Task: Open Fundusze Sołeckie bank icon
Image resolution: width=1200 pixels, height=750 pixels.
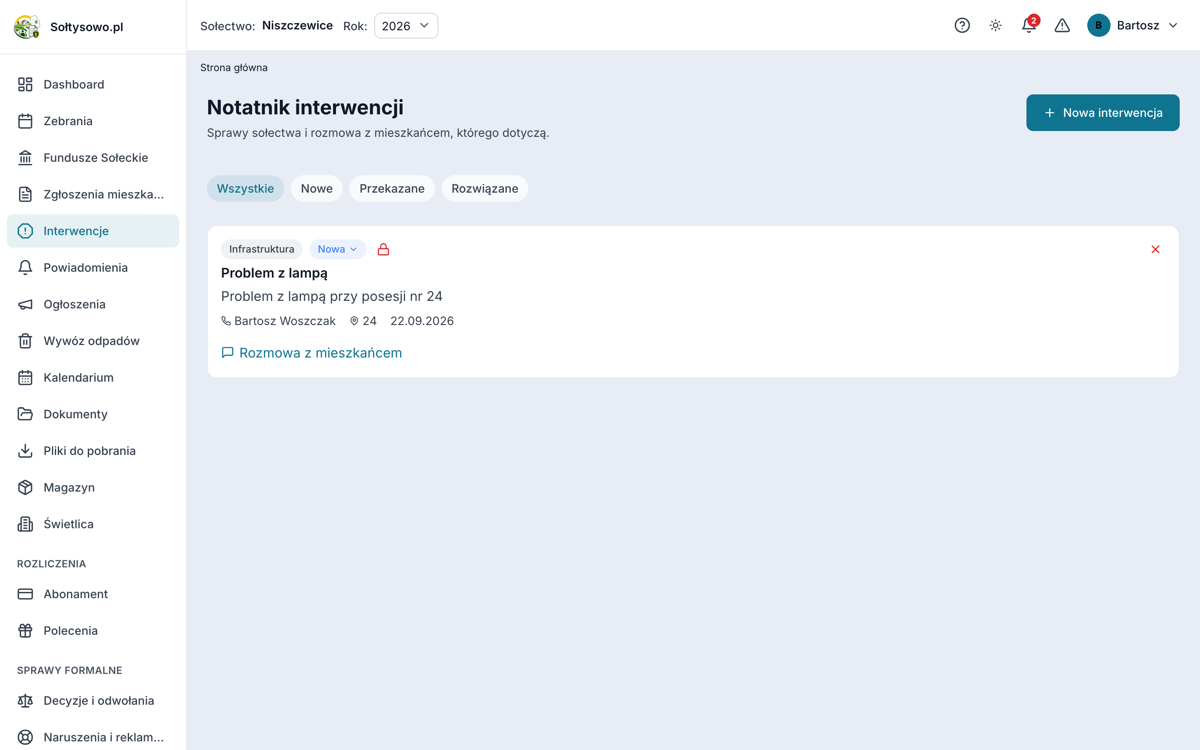Action: [25, 157]
